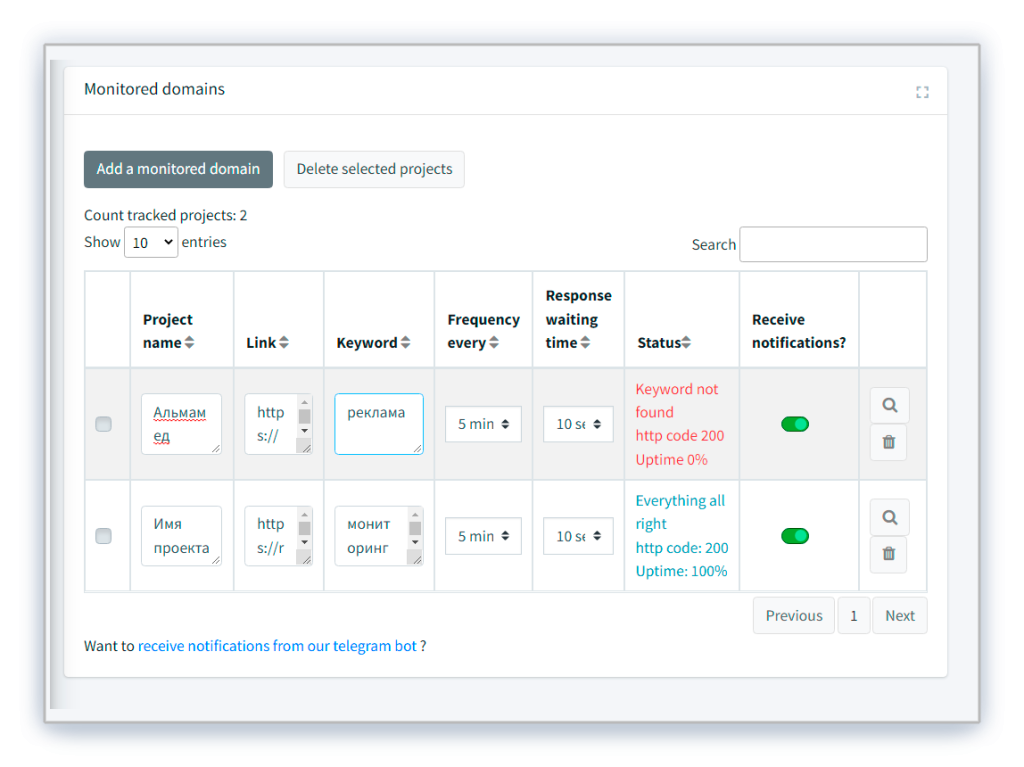1024x767 pixels.
Task: Click Add a monitored domain button
Action: (178, 169)
